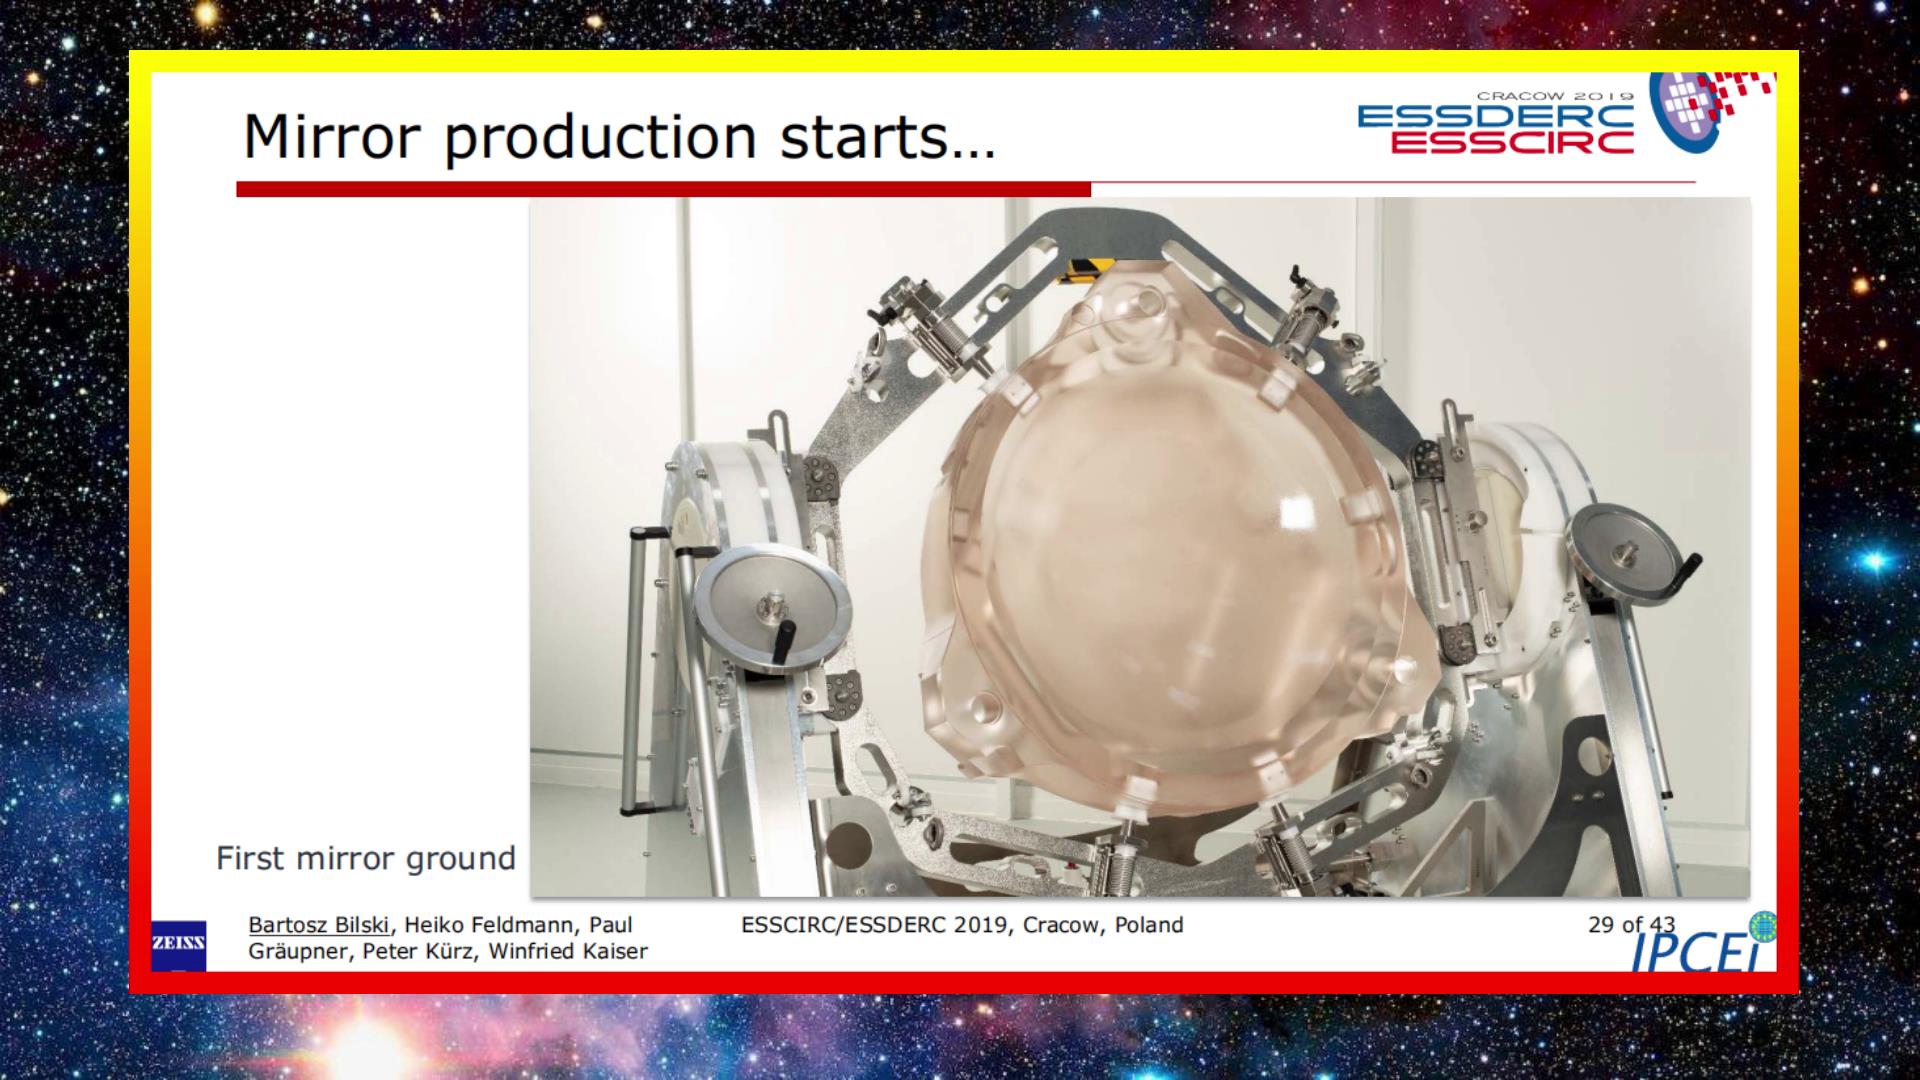Click the left handwheel in the photo
Screen dimensions: 1920x1080
pyautogui.click(x=773, y=608)
